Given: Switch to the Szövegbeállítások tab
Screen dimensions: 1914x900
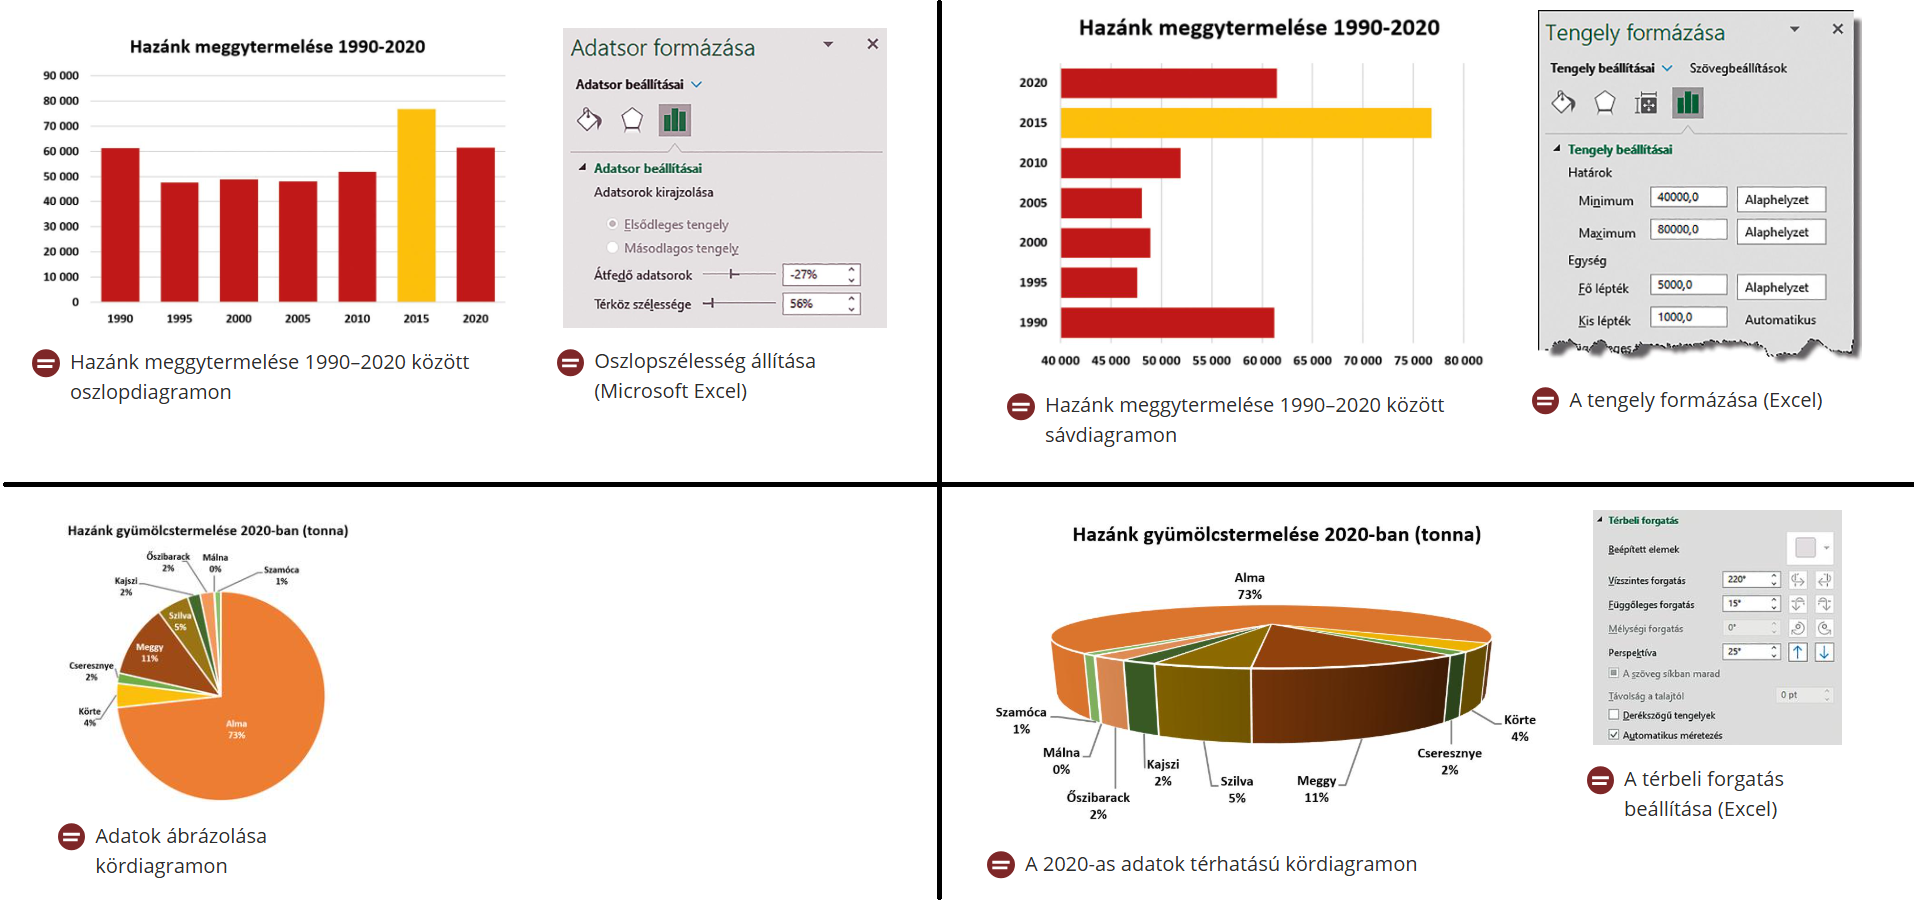Looking at the screenshot, I should coord(1738,68).
